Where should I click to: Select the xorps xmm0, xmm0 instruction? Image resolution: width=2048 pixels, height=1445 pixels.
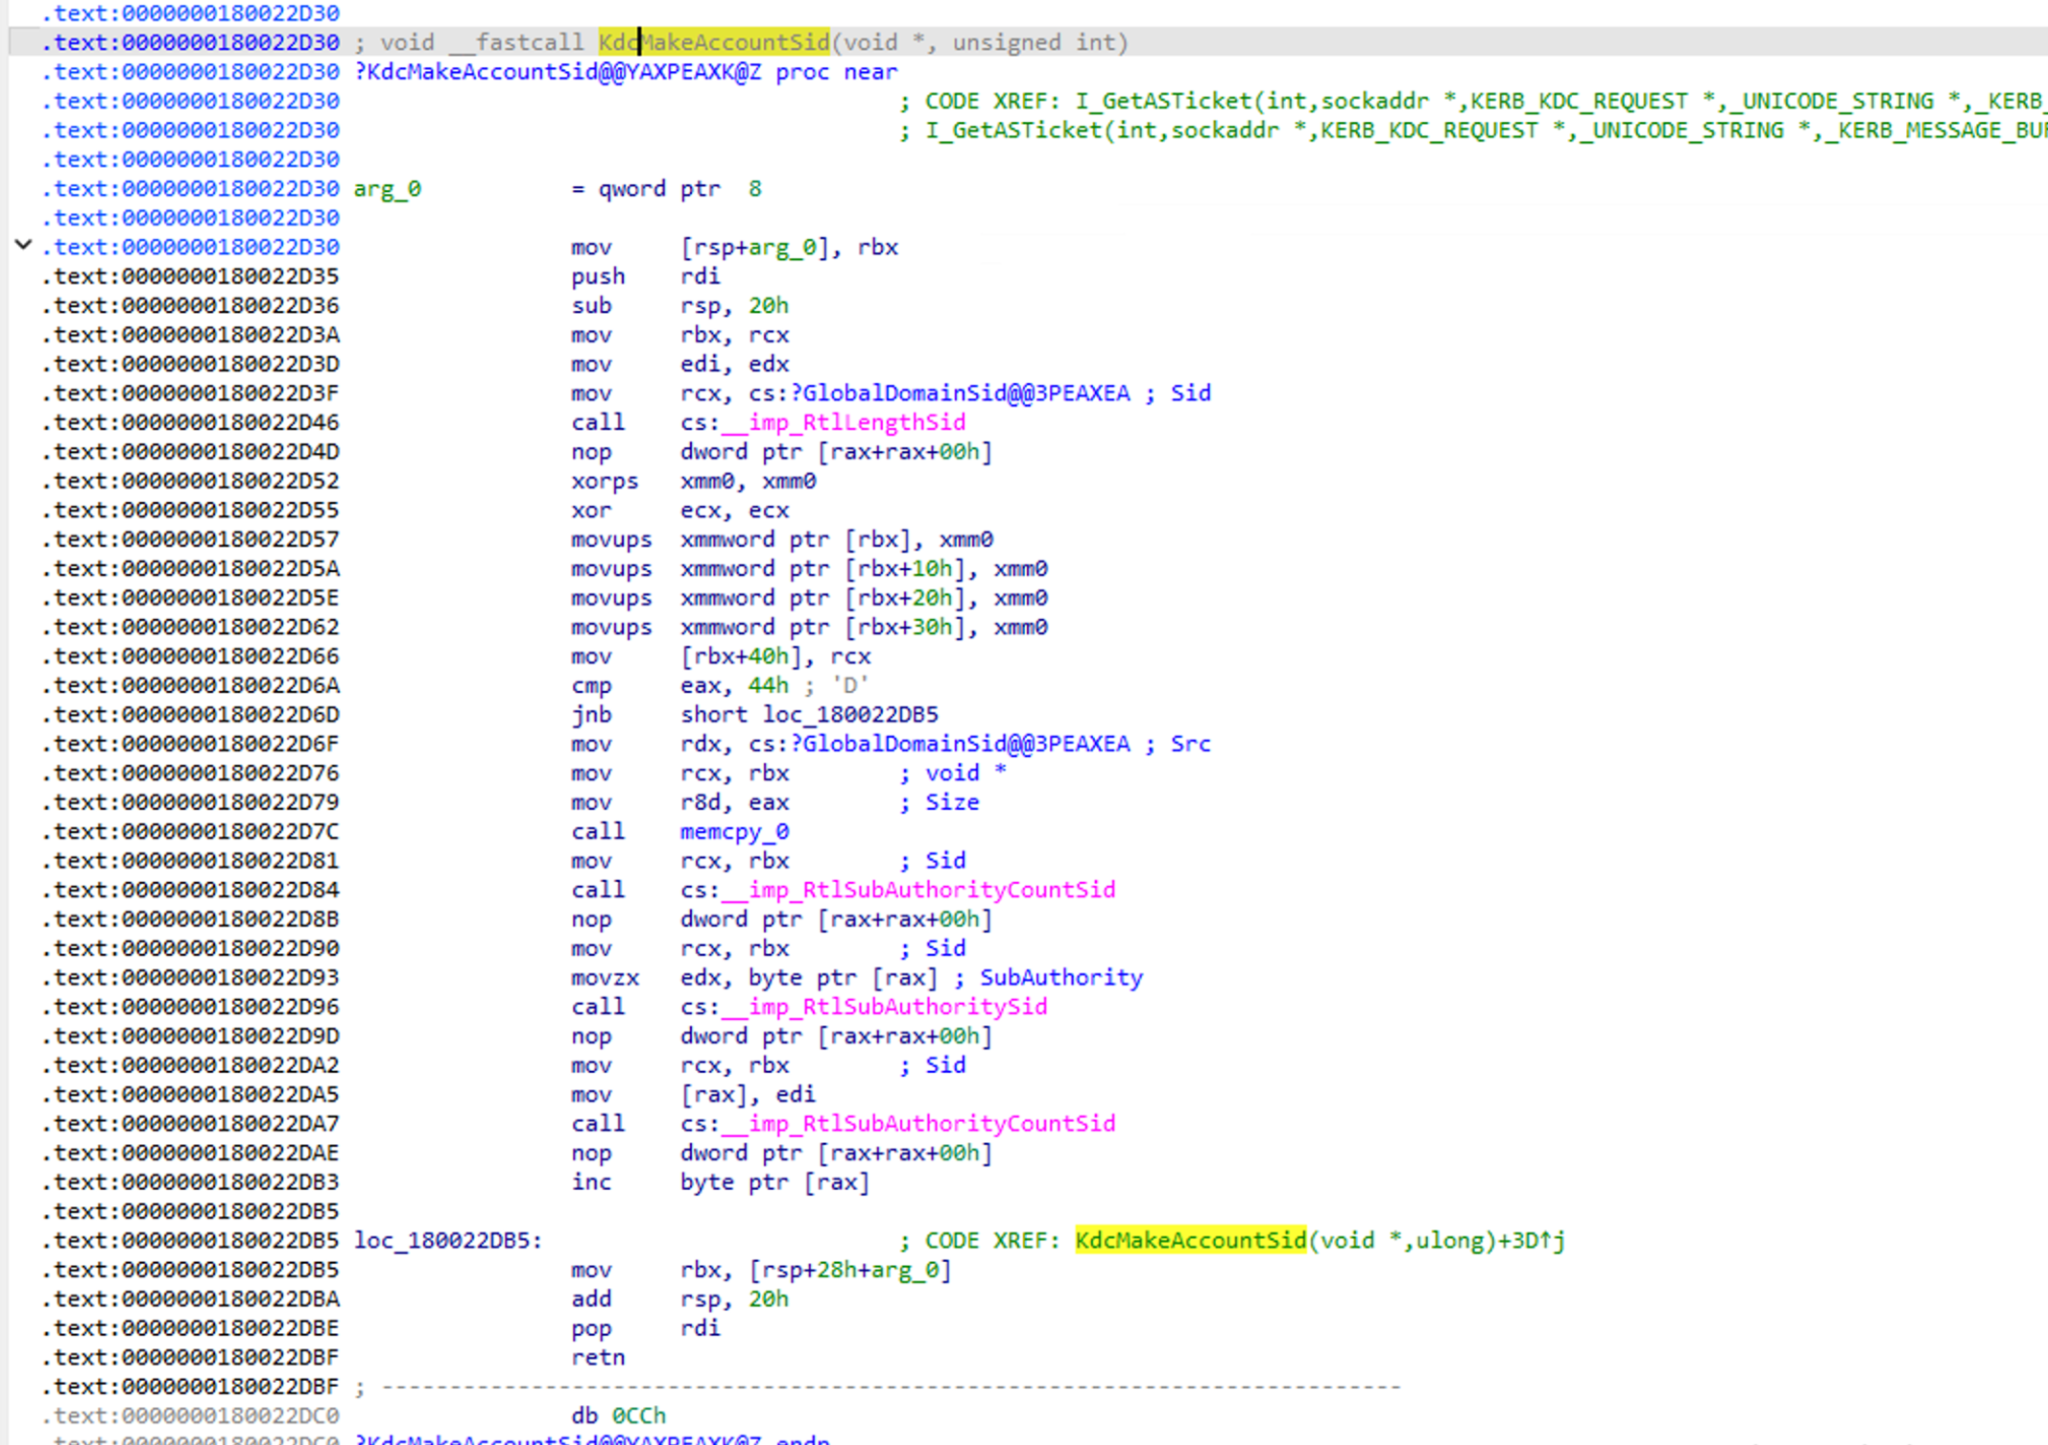[693, 481]
